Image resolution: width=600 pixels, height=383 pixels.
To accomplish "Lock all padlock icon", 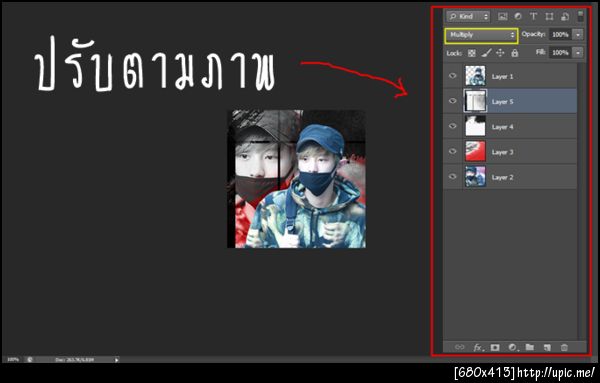I will click(x=515, y=53).
